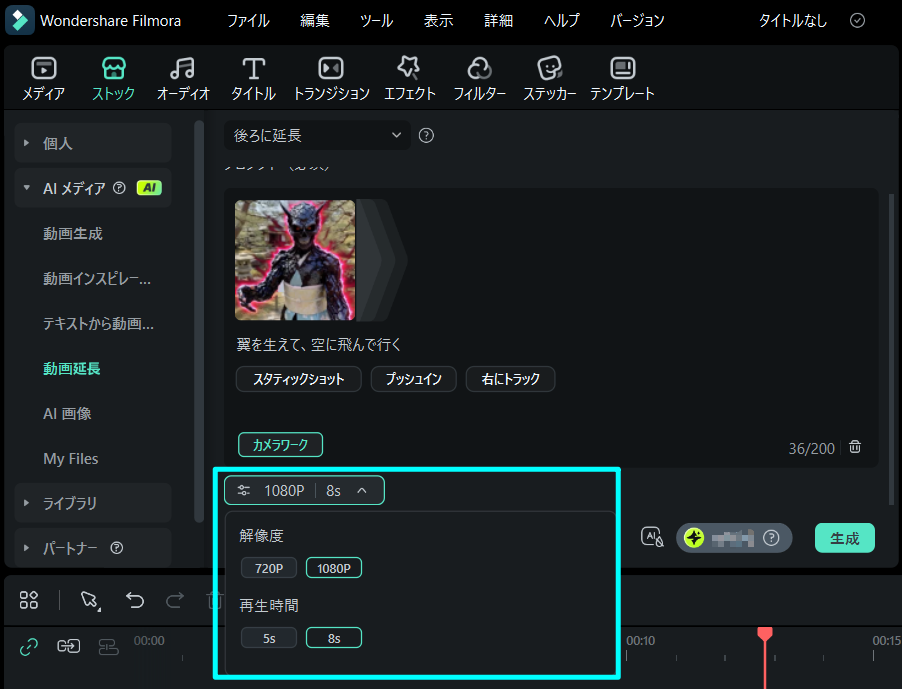Open the 後ろに延長 dropdown
This screenshot has height=689, width=902.
pos(317,134)
